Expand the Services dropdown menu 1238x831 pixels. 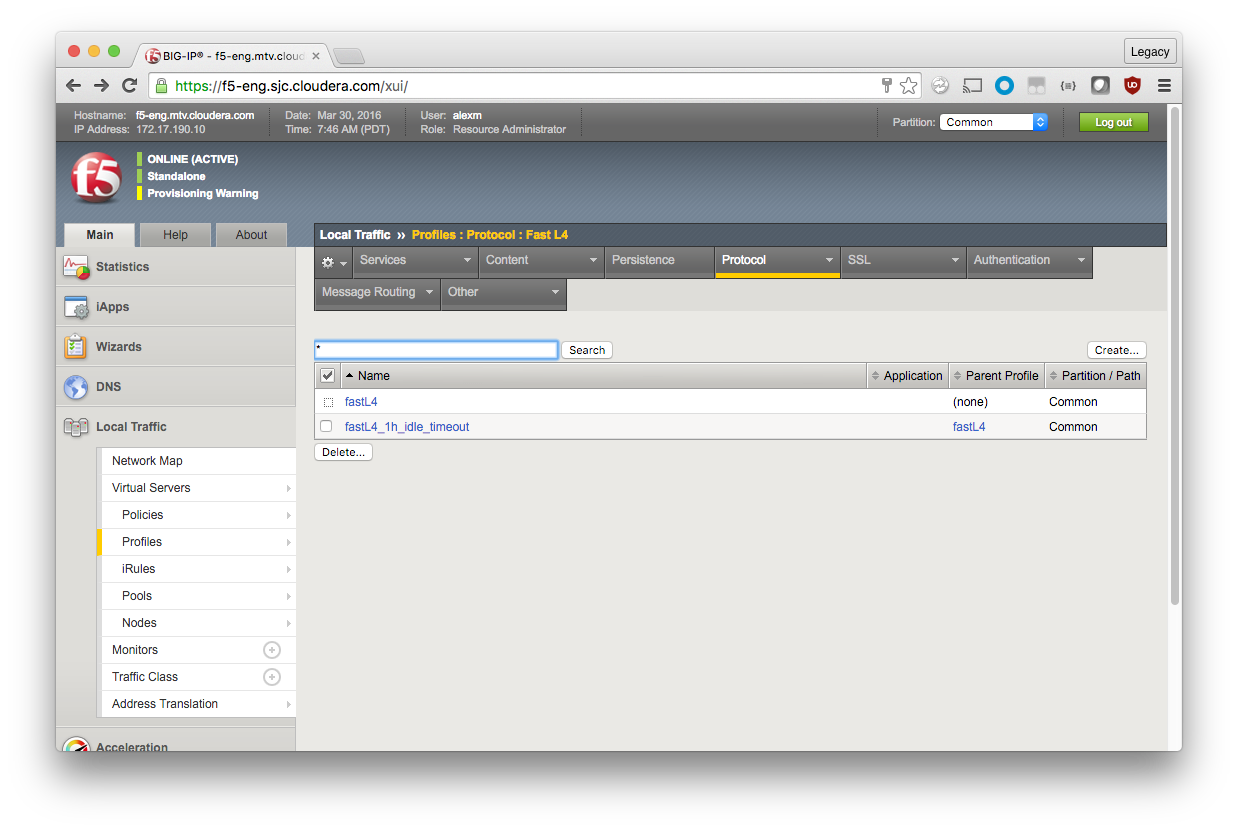click(415, 260)
